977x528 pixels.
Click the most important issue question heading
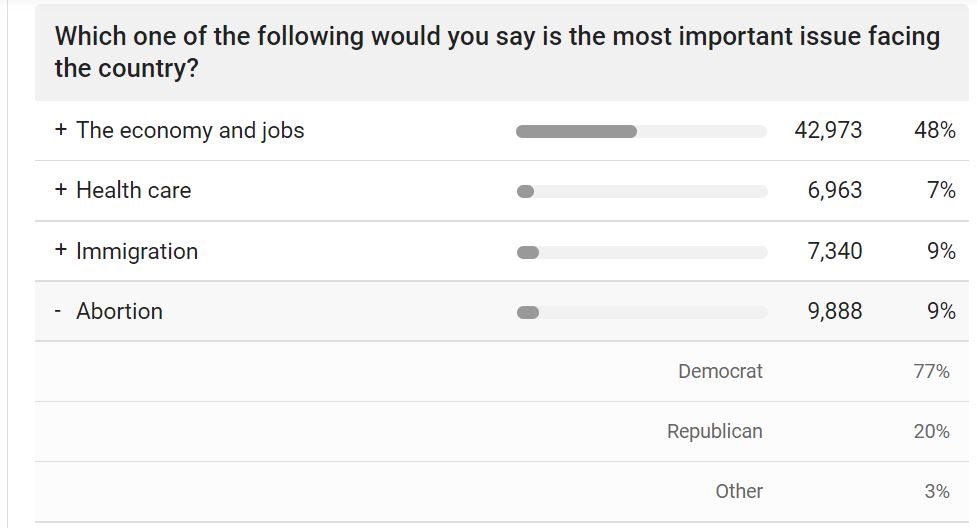[497, 52]
